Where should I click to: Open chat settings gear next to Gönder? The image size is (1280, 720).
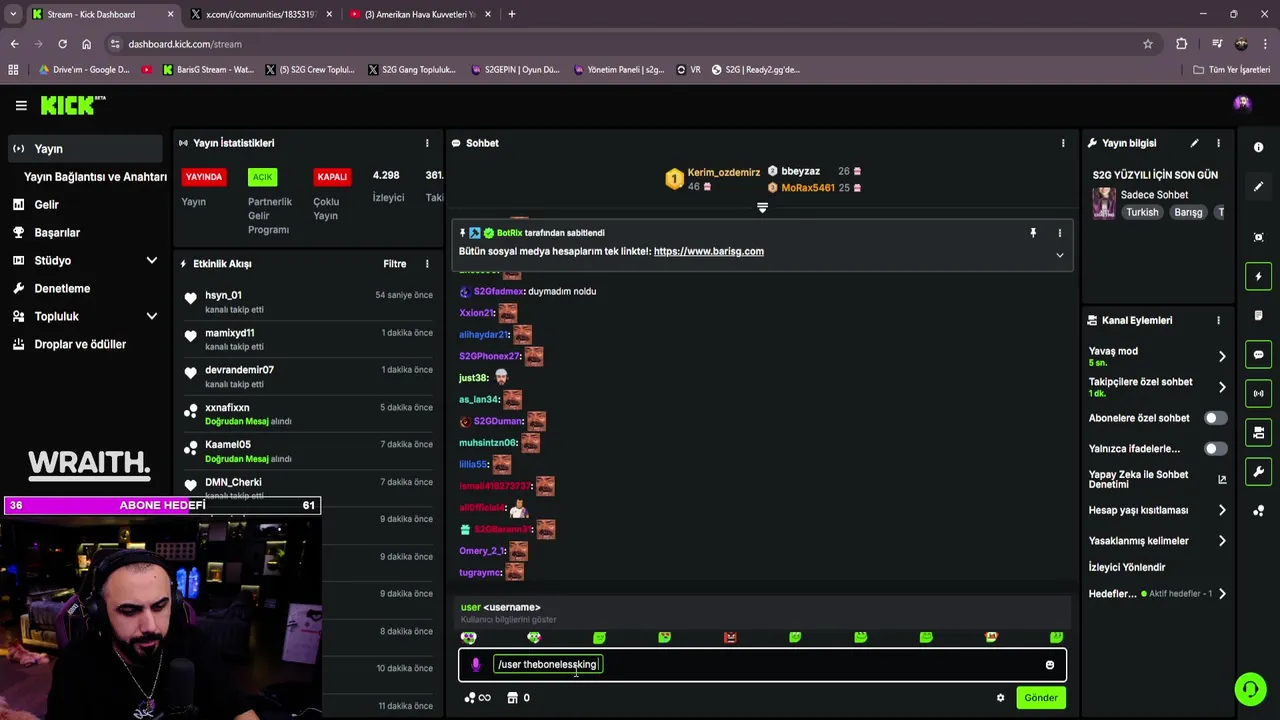point(1000,698)
